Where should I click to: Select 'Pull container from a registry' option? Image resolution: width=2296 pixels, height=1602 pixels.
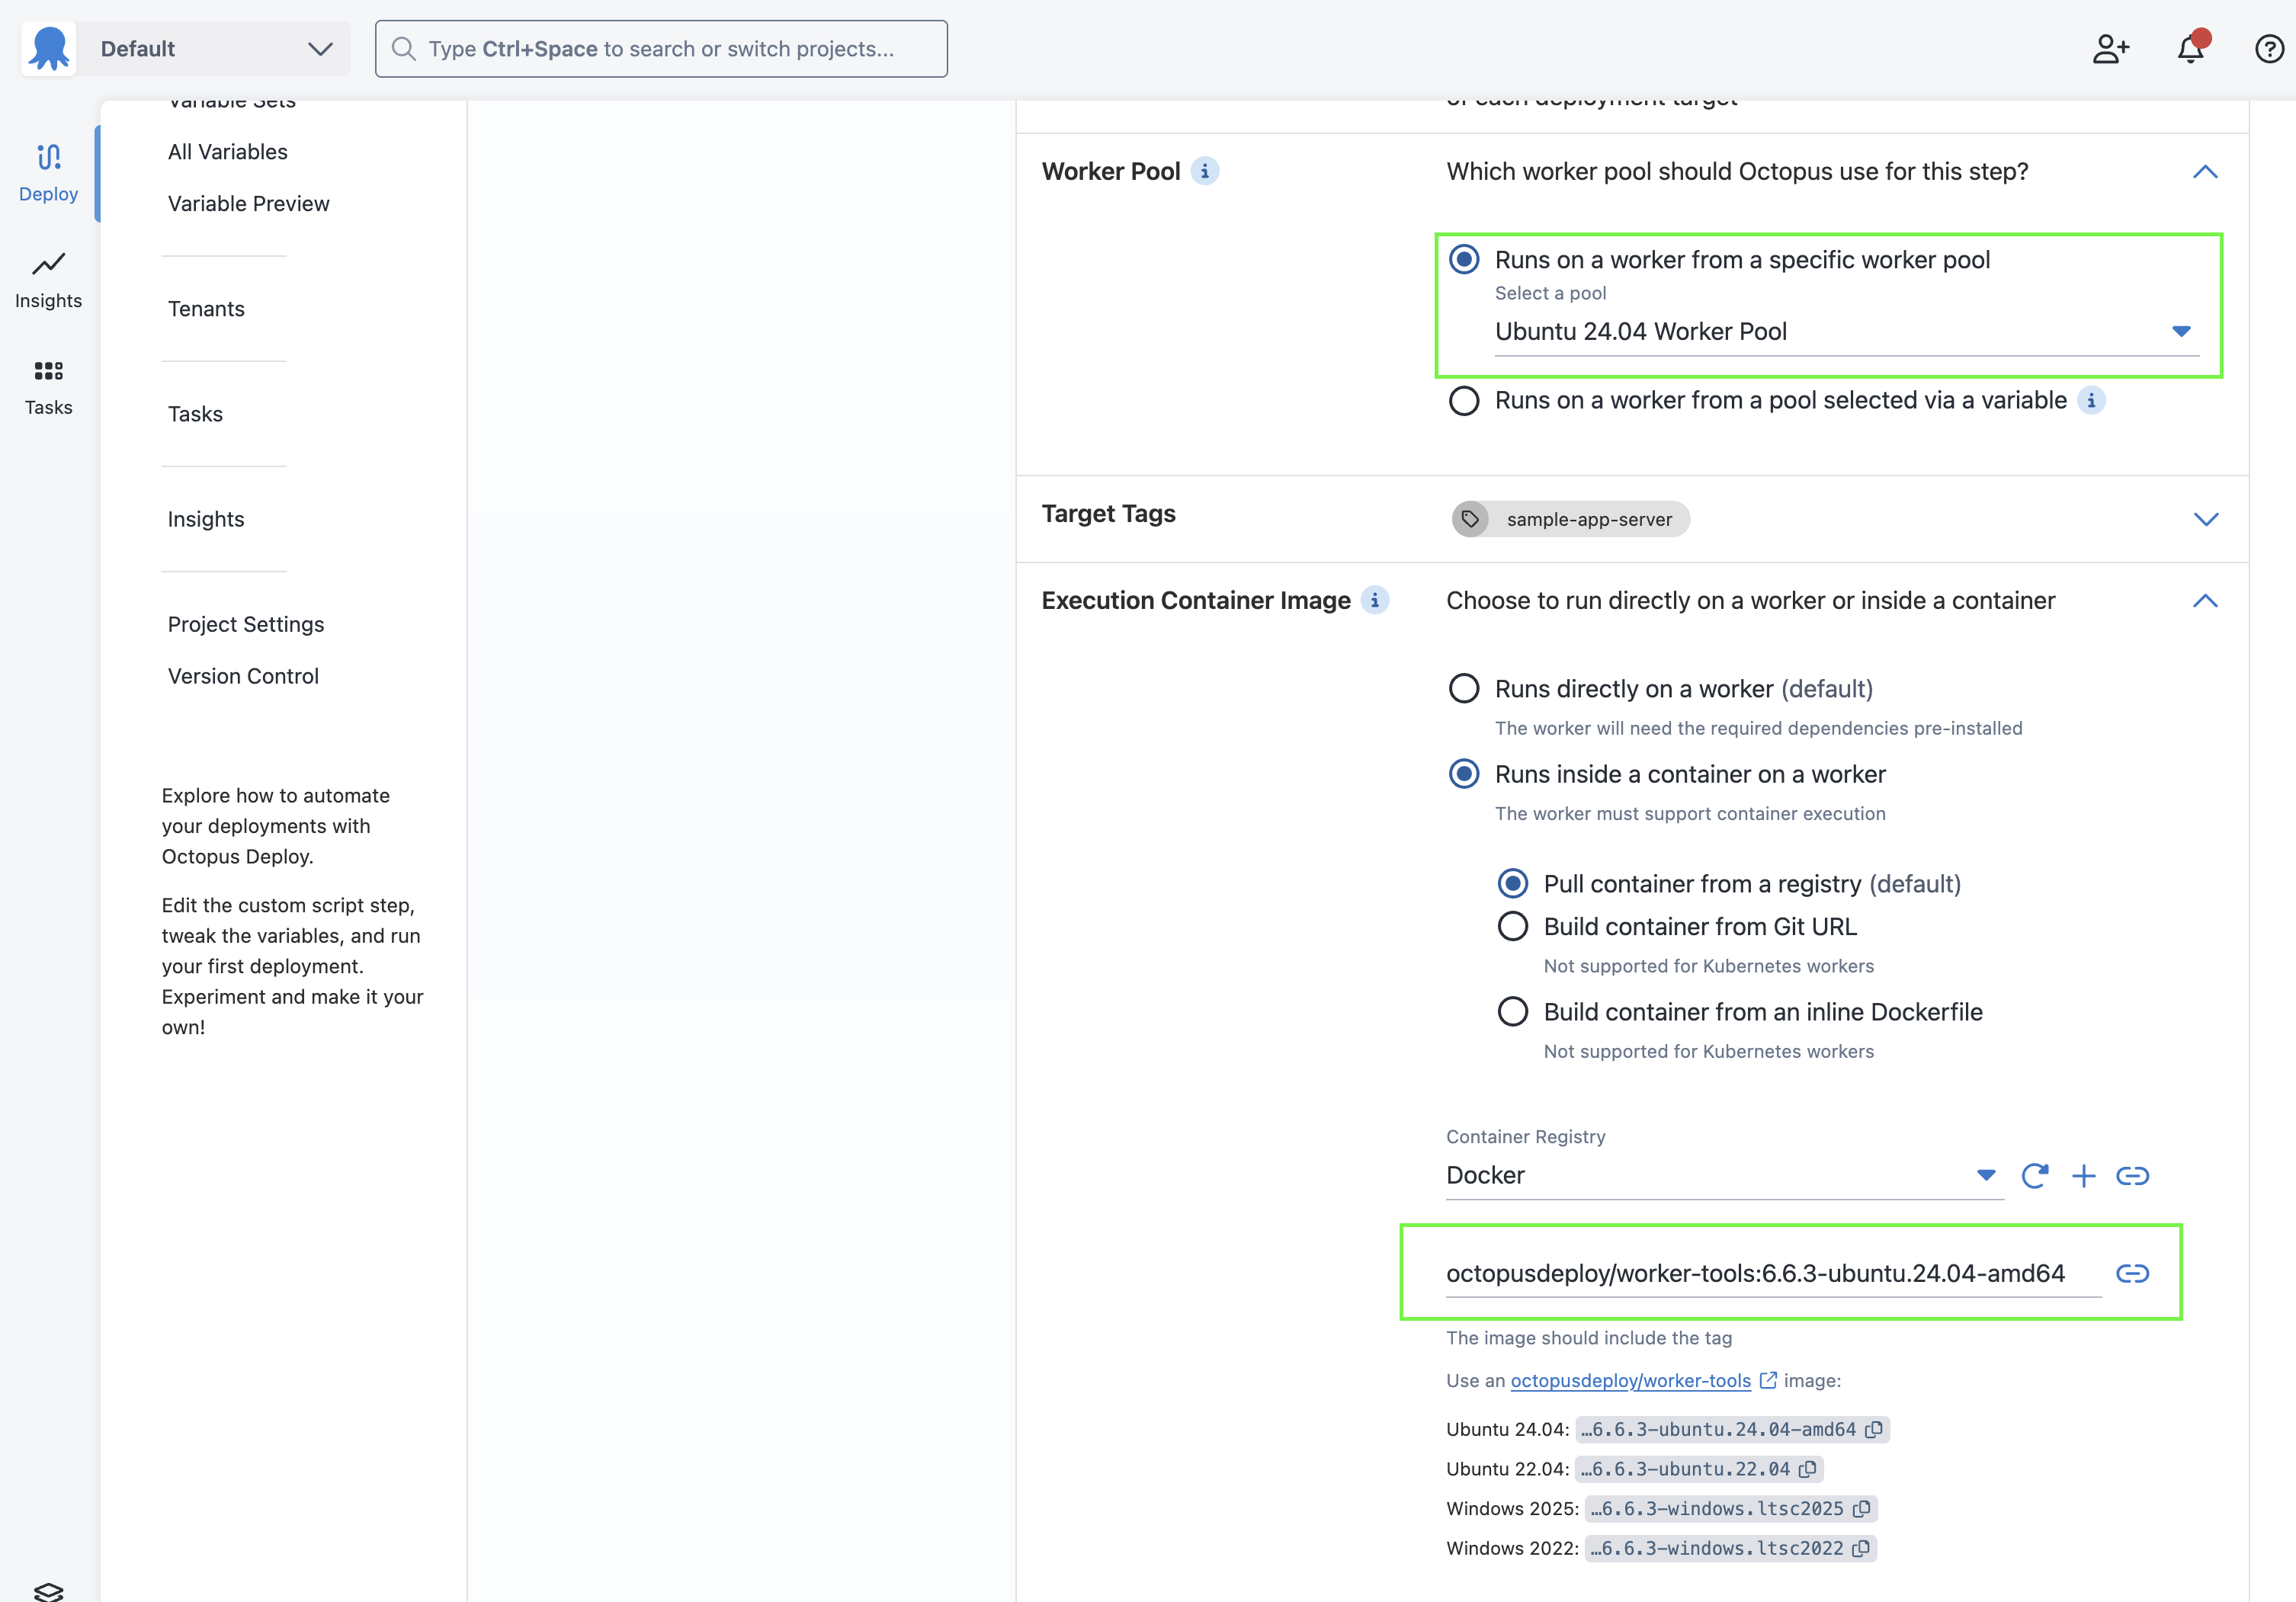(x=1513, y=884)
